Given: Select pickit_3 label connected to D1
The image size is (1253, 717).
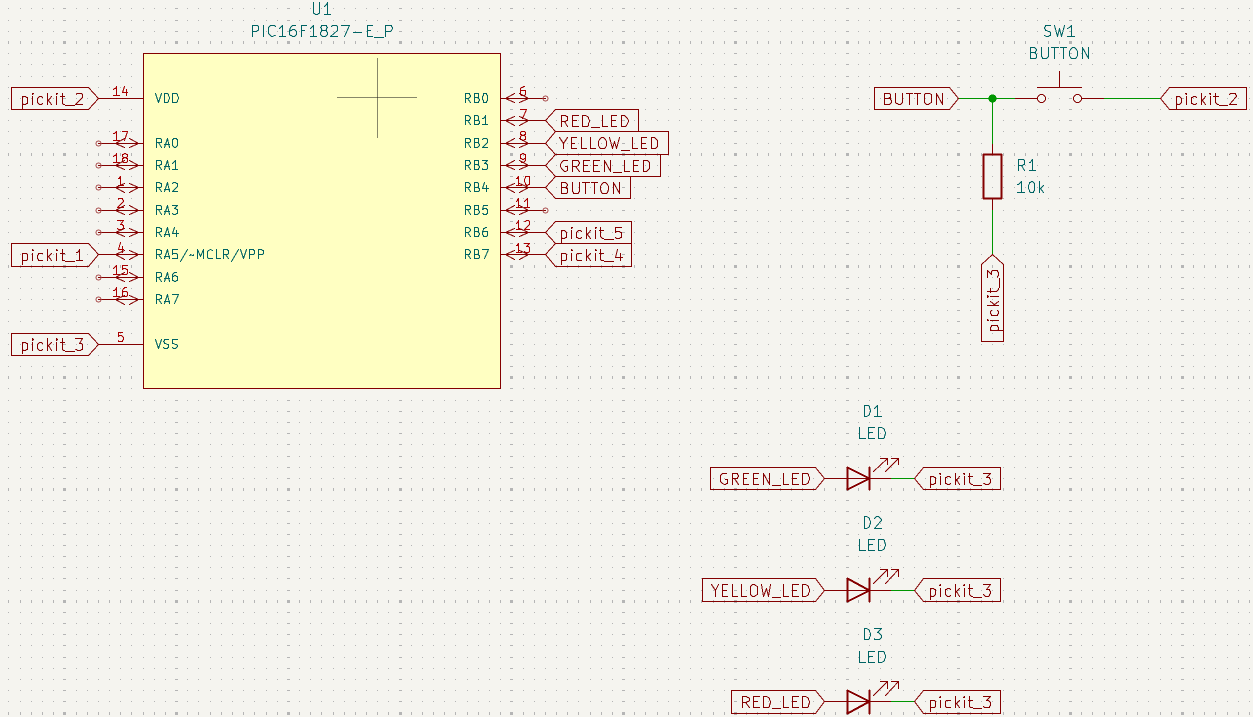Looking at the screenshot, I should (x=958, y=479).
